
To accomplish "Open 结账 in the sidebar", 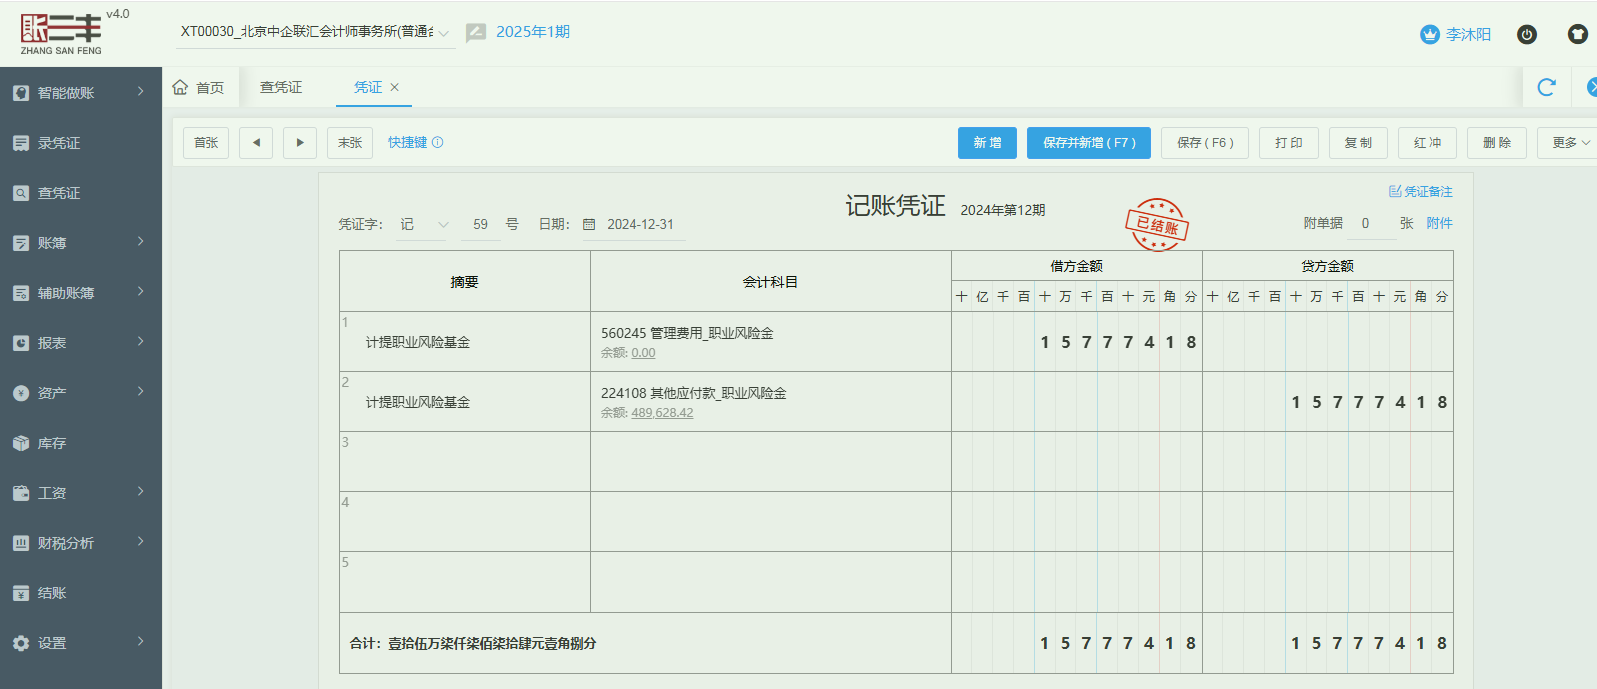I will [x=52, y=593].
